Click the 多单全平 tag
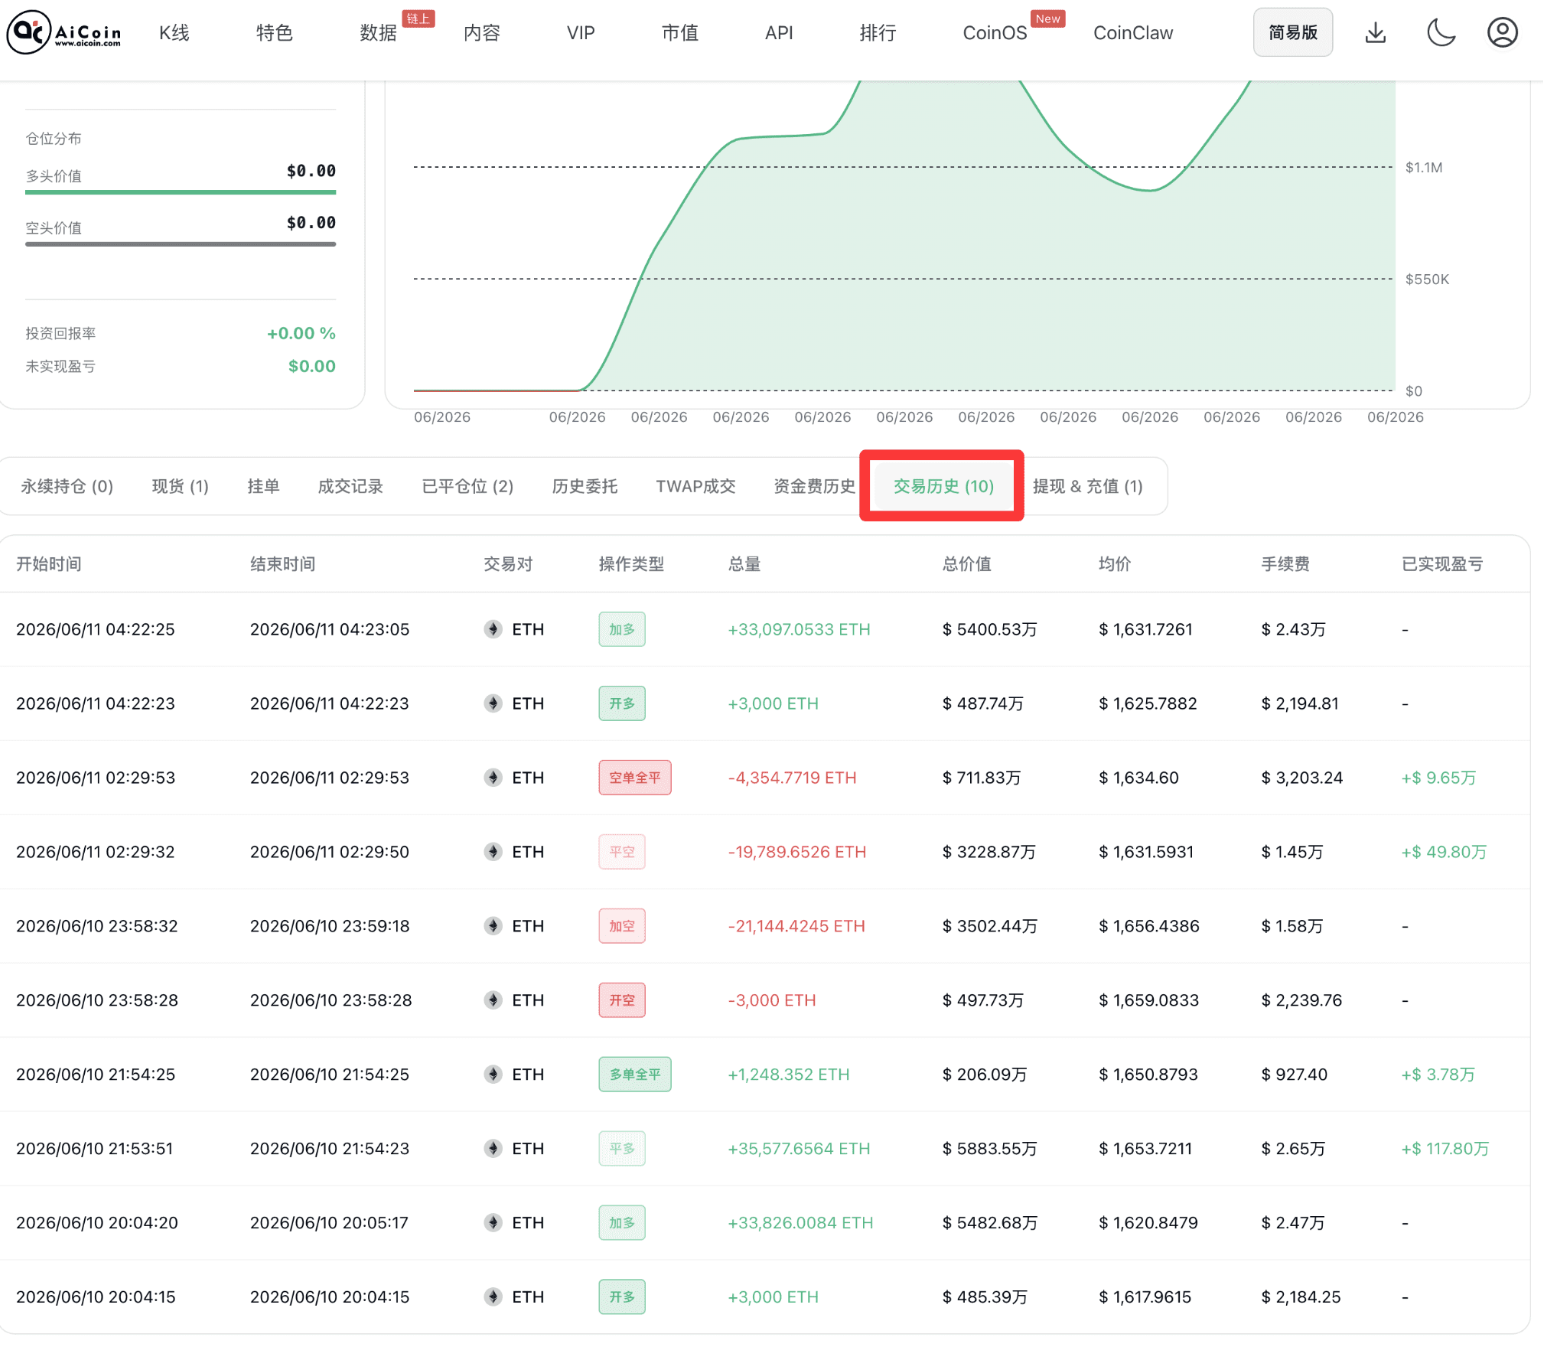 click(x=635, y=1074)
